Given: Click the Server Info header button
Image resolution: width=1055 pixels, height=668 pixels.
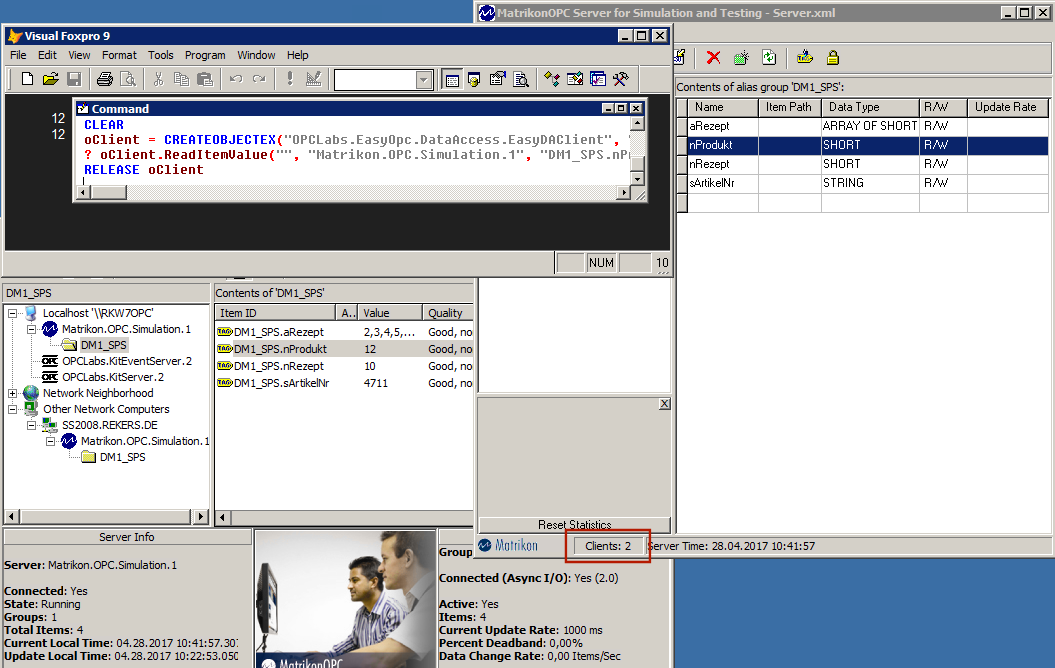Looking at the screenshot, I should [126, 537].
